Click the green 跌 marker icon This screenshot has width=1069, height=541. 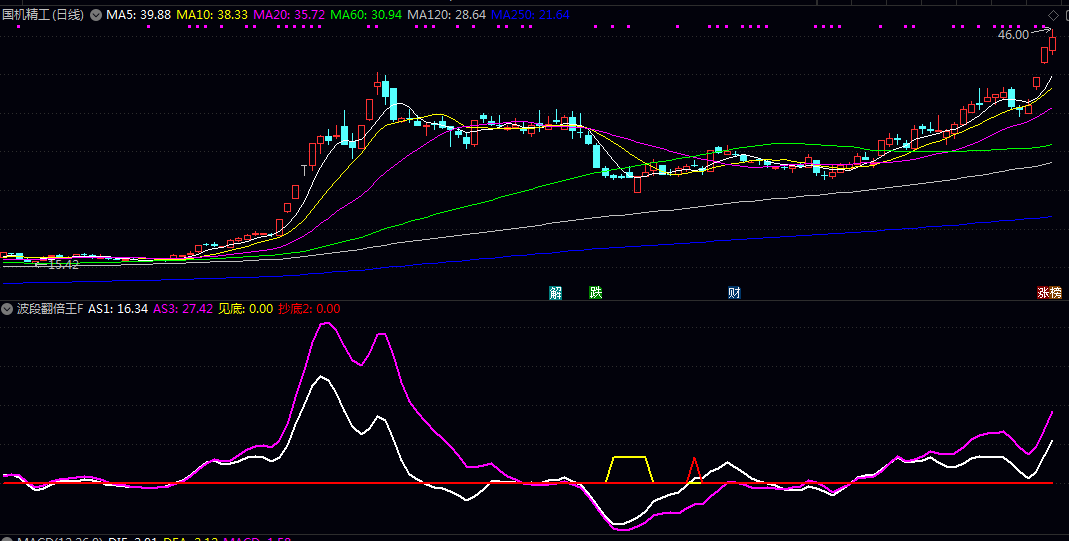click(x=596, y=293)
